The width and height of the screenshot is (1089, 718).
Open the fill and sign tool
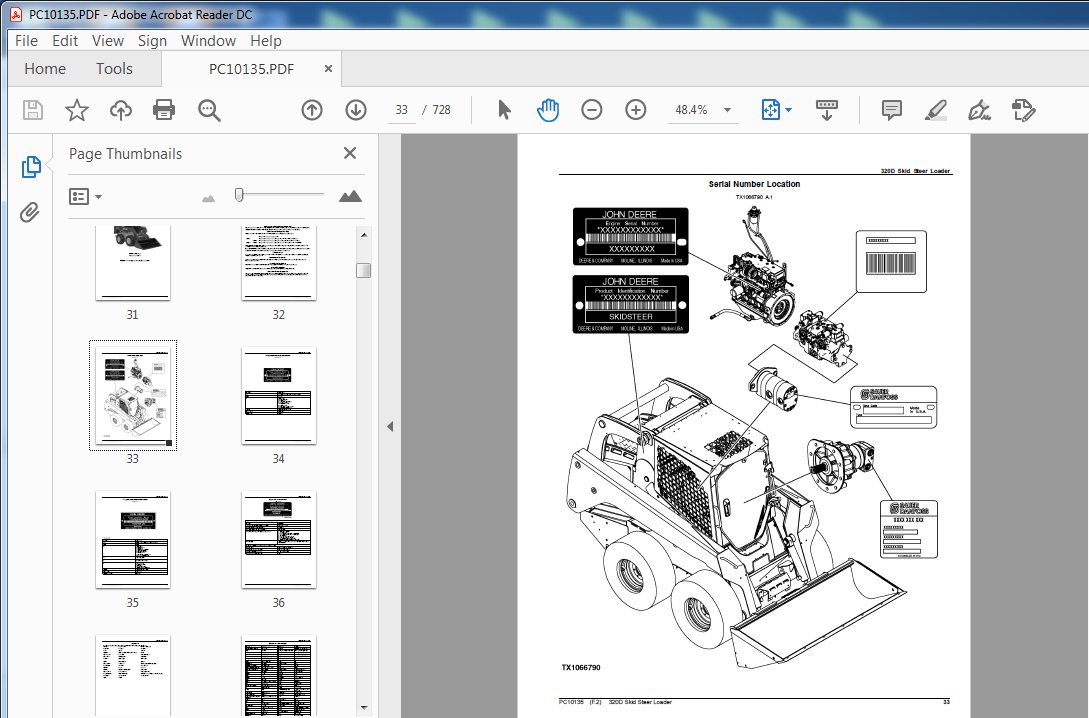click(979, 110)
